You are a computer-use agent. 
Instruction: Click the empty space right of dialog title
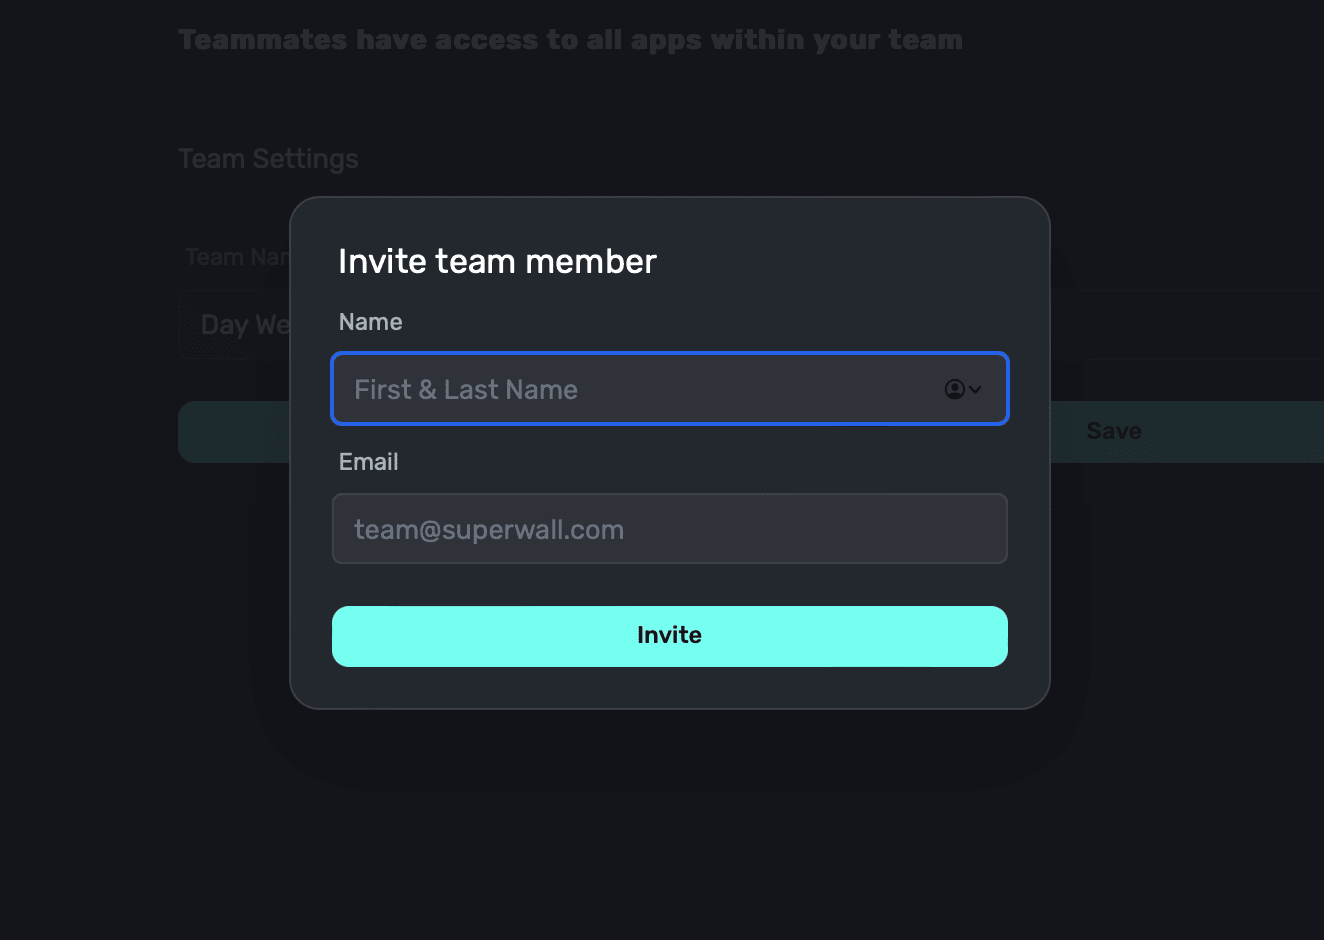850,262
